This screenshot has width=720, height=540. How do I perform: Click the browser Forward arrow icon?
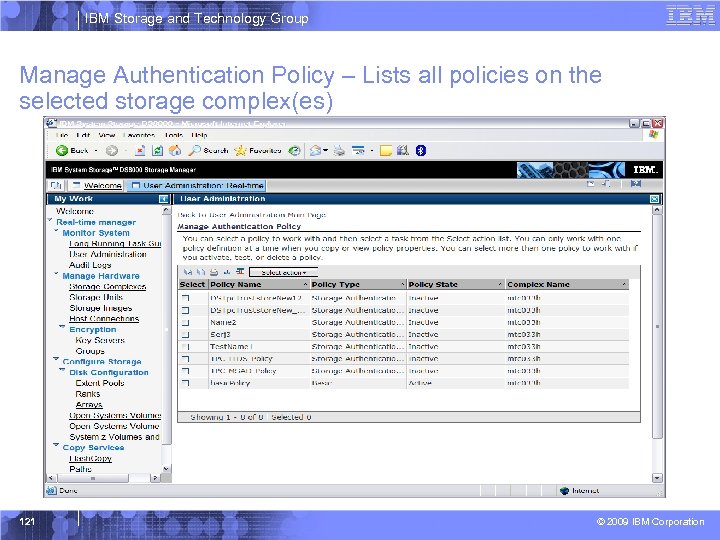pyautogui.click(x=112, y=151)
